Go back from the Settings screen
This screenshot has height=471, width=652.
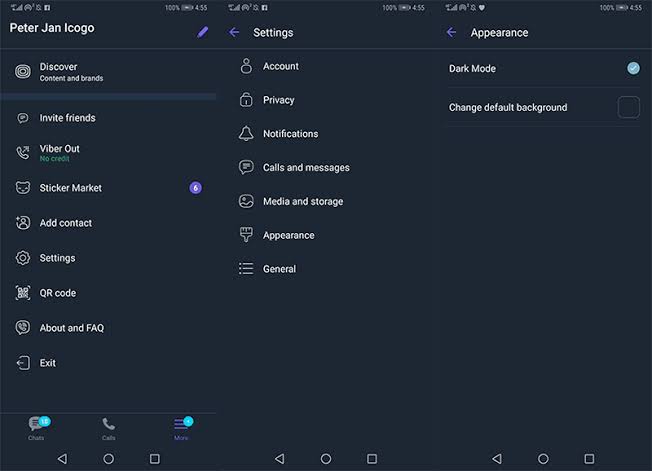tap(234, 32)
